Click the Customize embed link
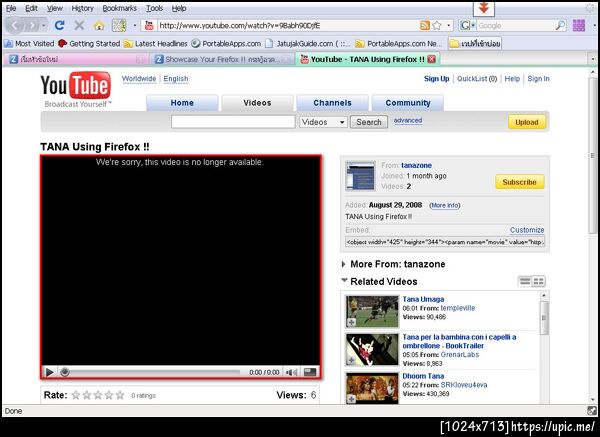This screenshot has height=437, width=600. (527, 230)
